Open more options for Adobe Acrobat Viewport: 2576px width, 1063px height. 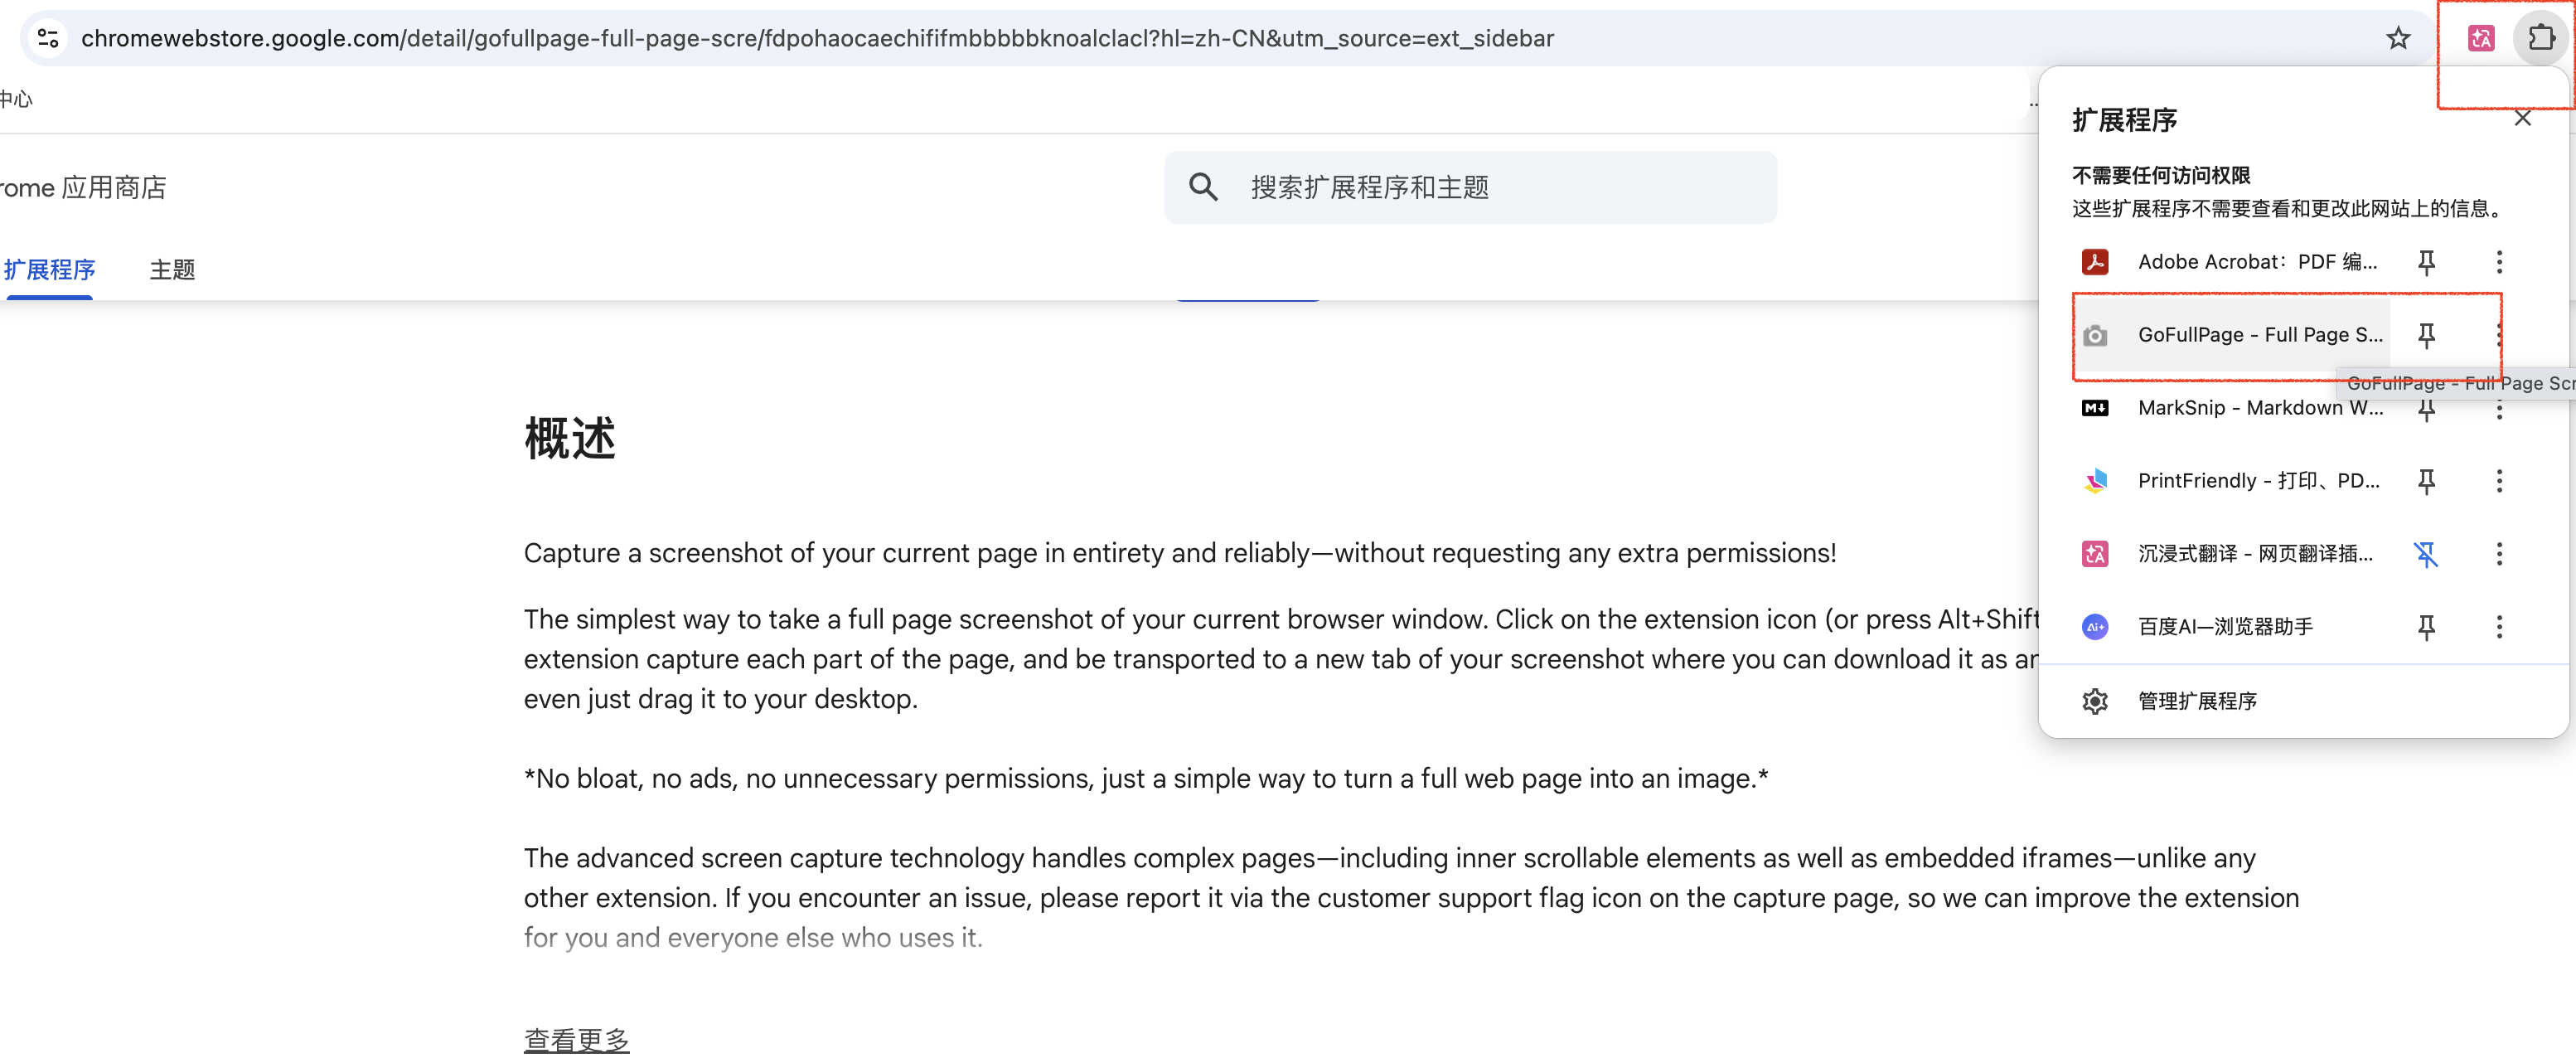[x=2499, y=262]
